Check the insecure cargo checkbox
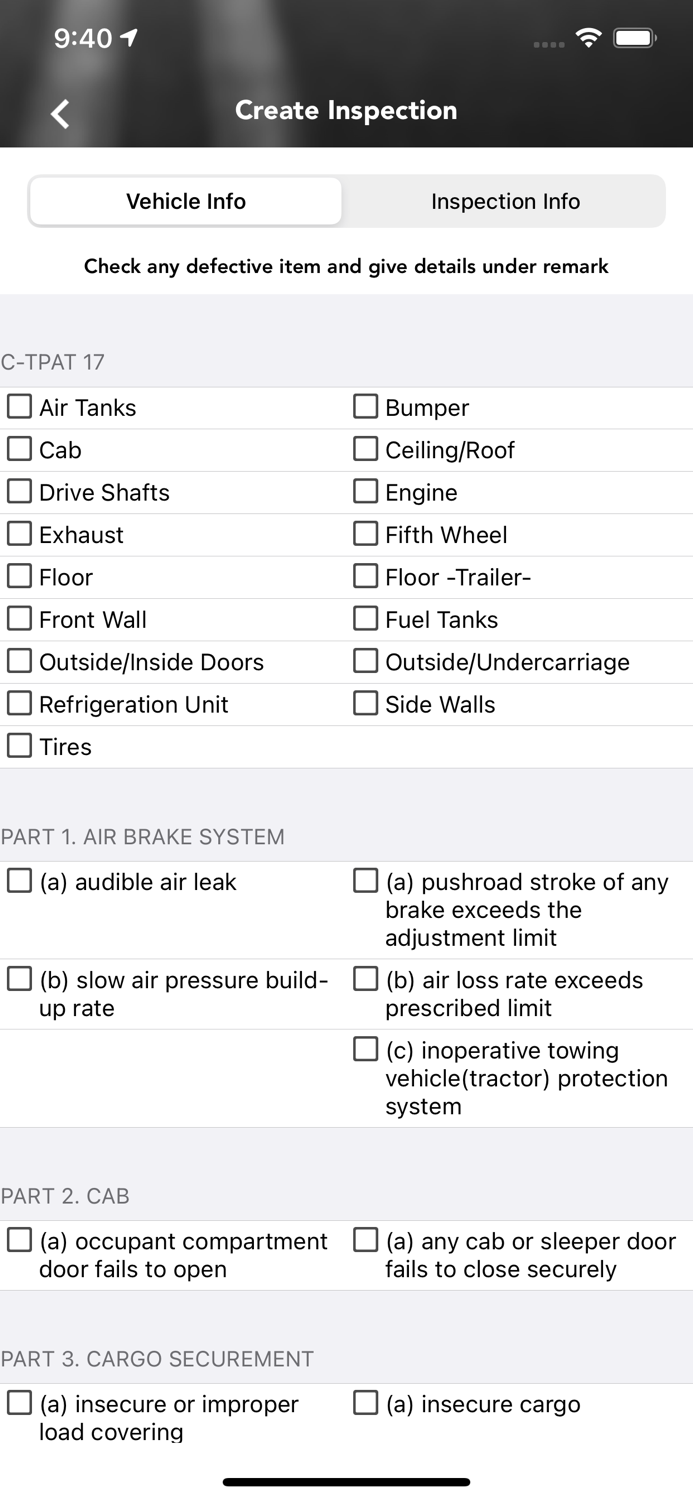Screen dimensions: 693x1500 366,1403
